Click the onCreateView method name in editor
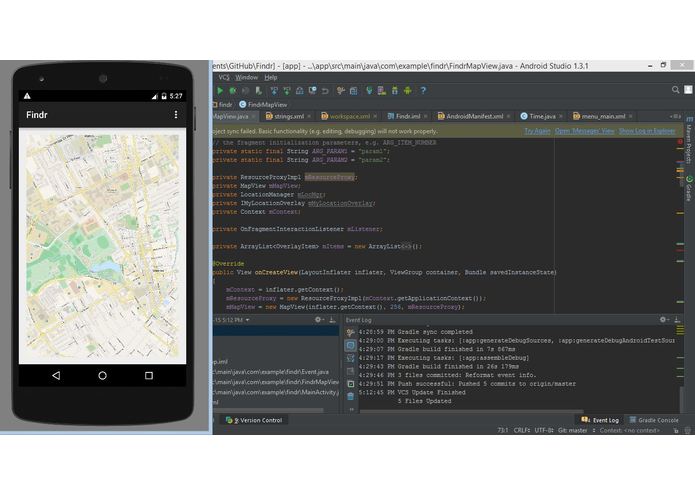The width and height of the screenshot is (695, 494). point(276,272)
